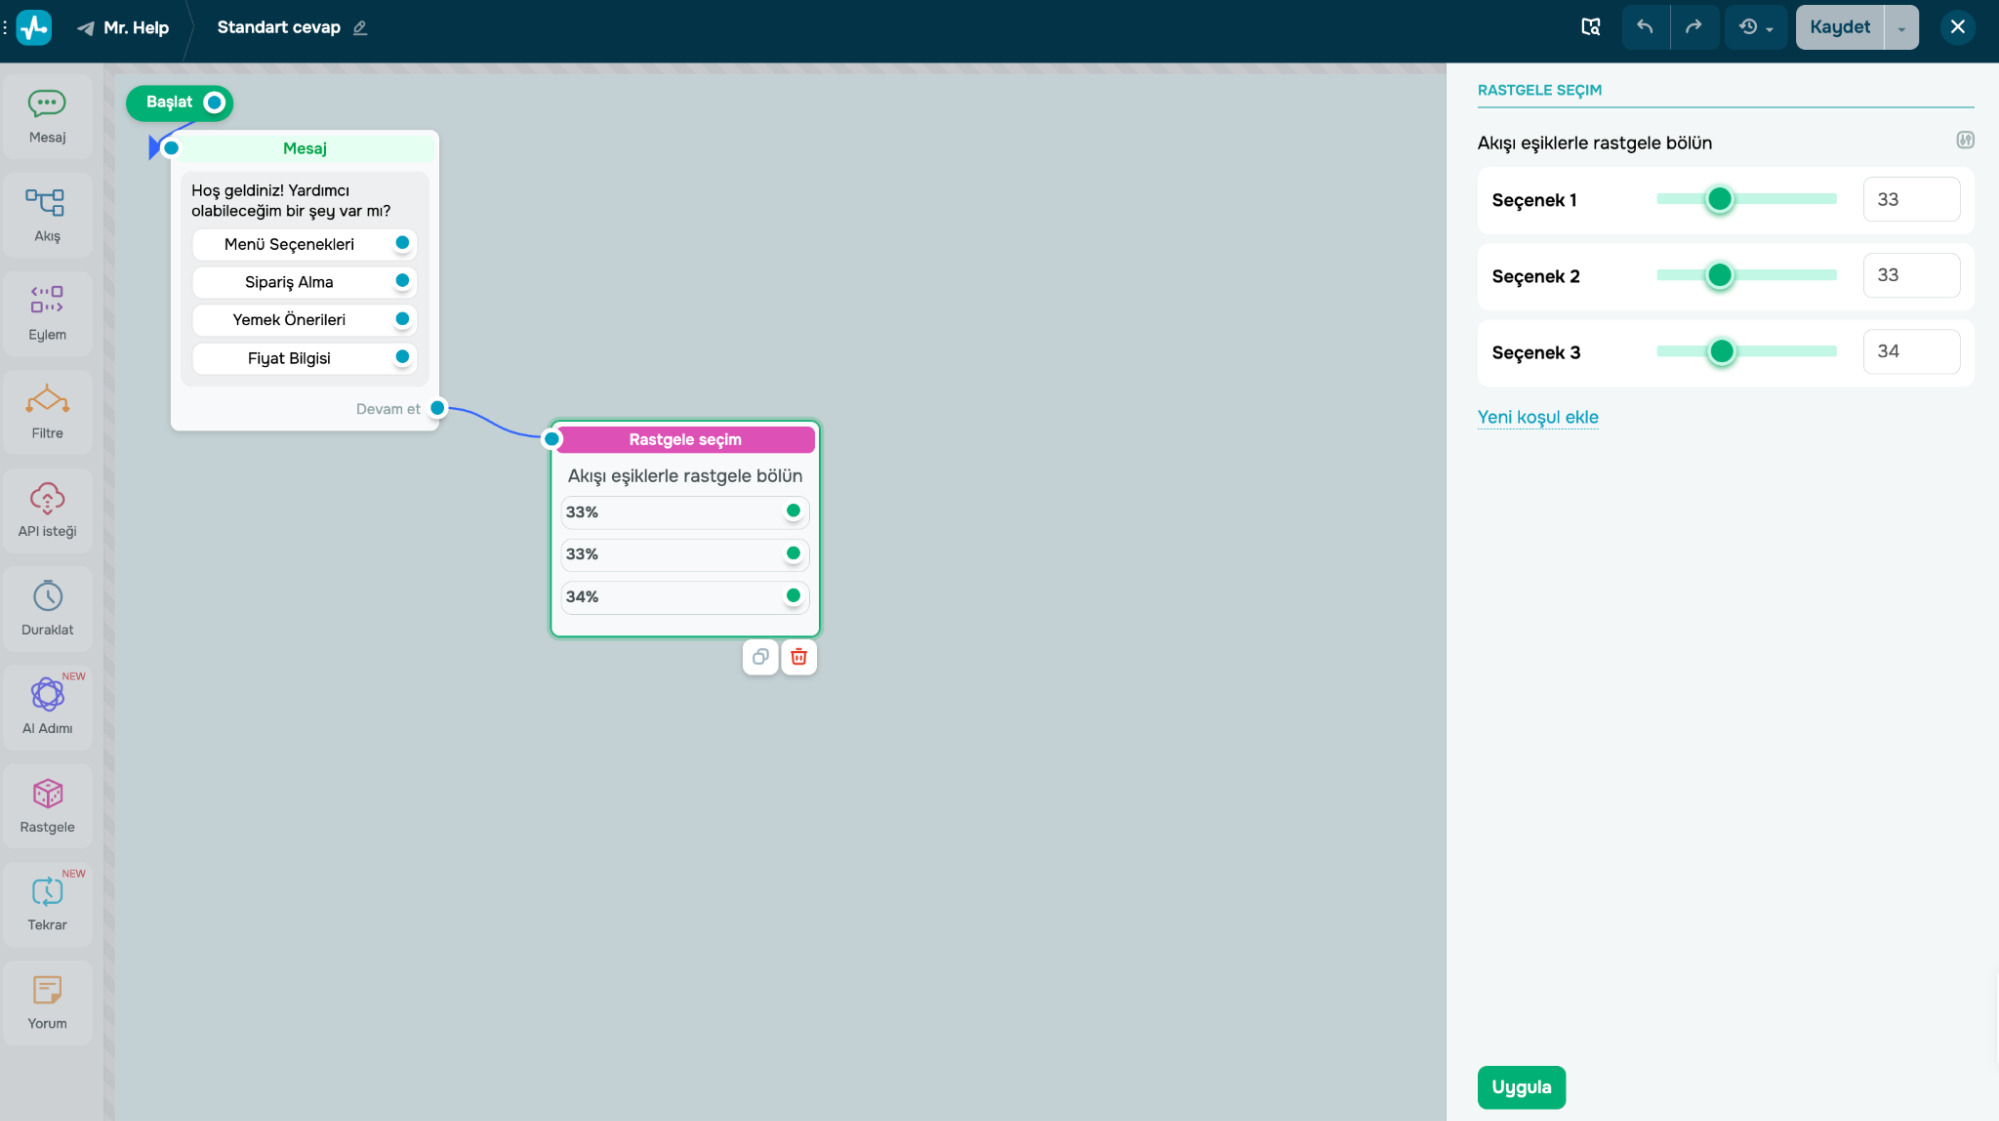Screen dimensions: 1999x1121
Task: Add a Mesaj block from sidebar
Action: click(x=47, y=116)
